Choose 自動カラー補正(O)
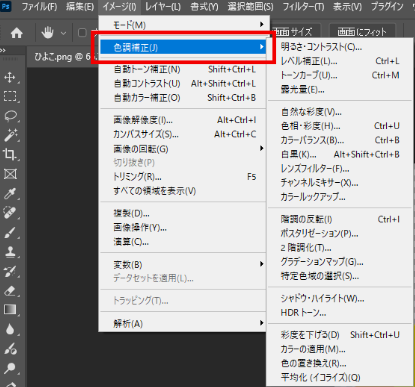The image size is (415, 387). point(183,98)
